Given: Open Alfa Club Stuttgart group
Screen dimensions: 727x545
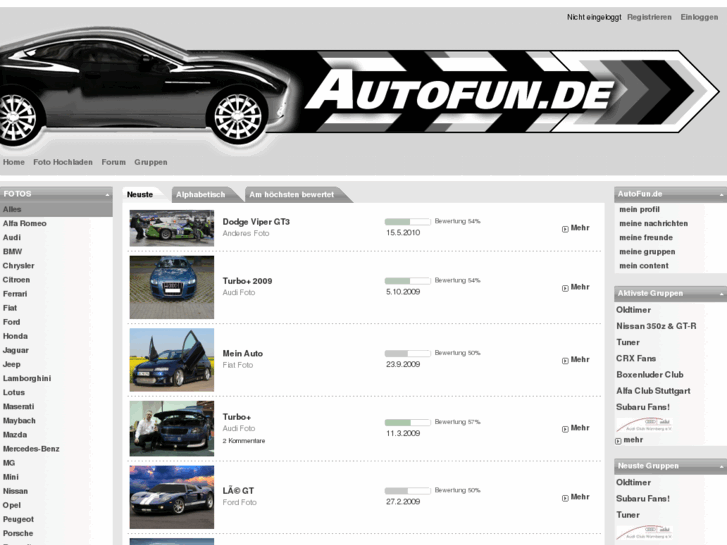Looking at the screenshot, I should (x=653, y=391).
